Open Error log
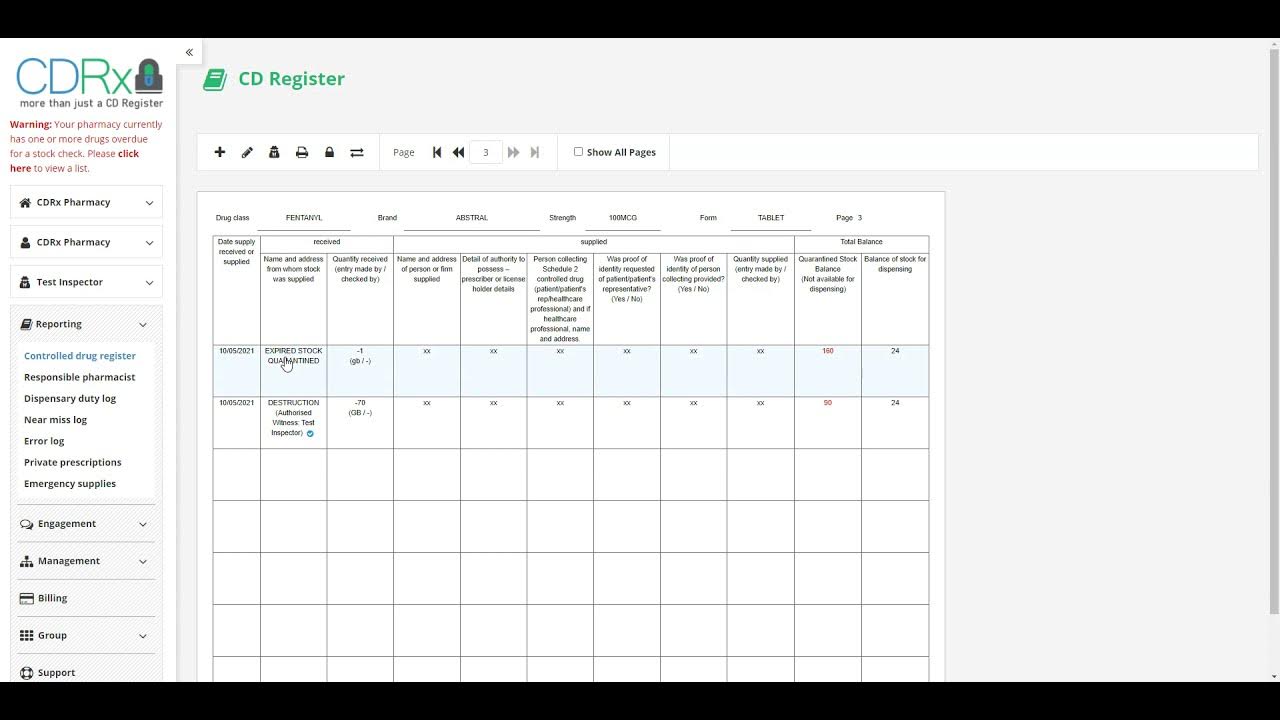Viewport: 1280px width, 720px height. coord(44,441)
